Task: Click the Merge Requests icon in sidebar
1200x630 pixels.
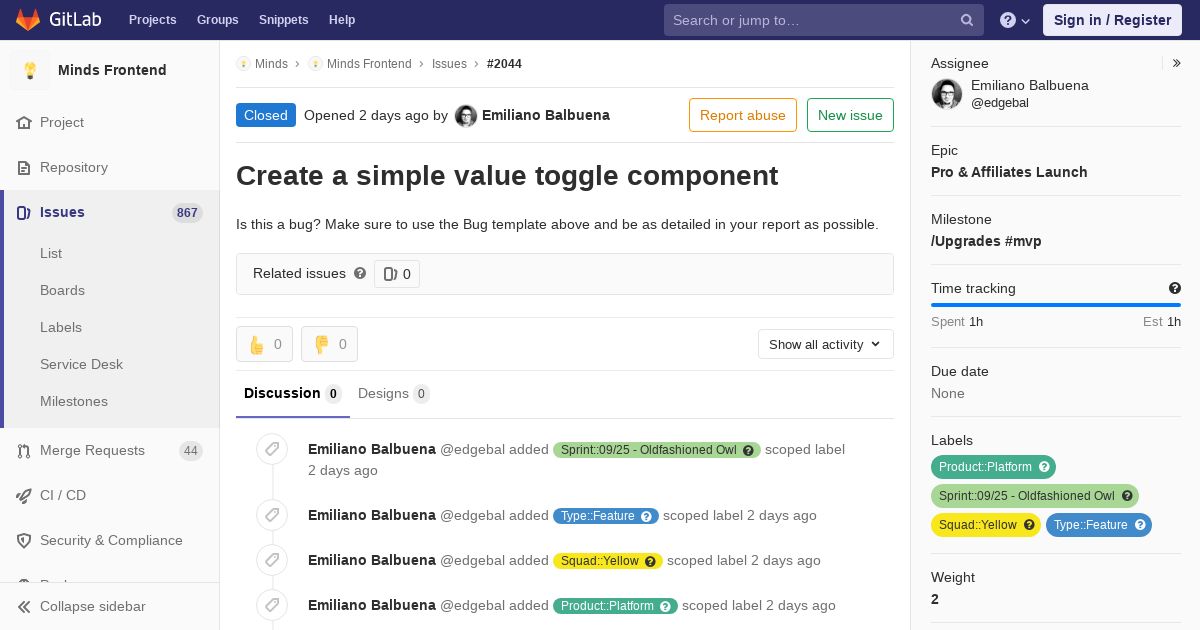Action: click(24, 451)
